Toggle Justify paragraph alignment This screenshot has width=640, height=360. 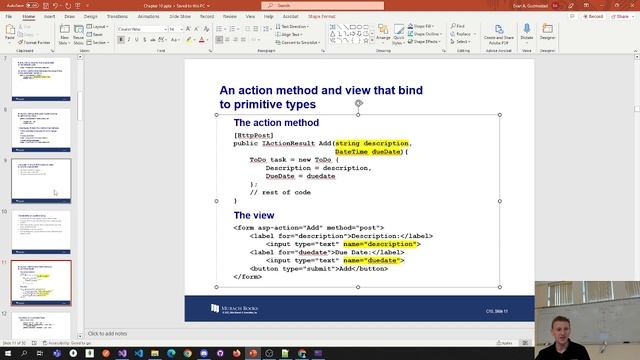click(244, 40)
